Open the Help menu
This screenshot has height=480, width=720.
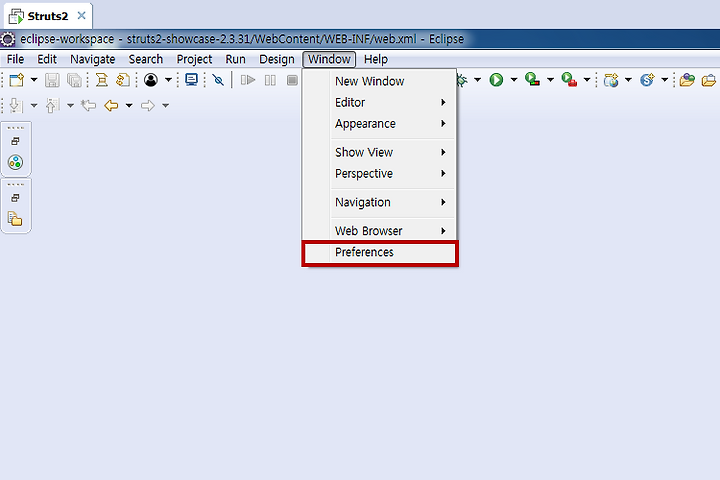376,59
